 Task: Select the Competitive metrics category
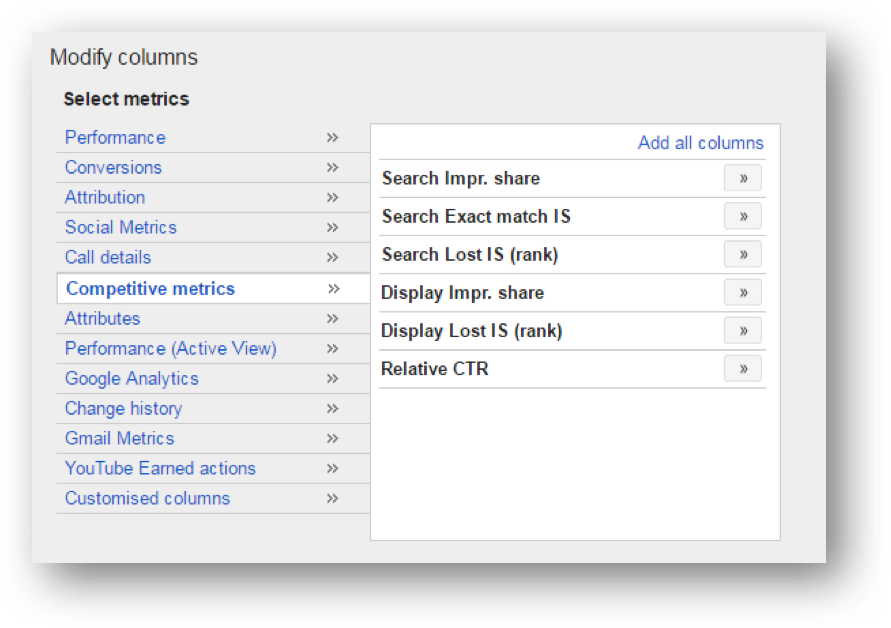point(150,289)
